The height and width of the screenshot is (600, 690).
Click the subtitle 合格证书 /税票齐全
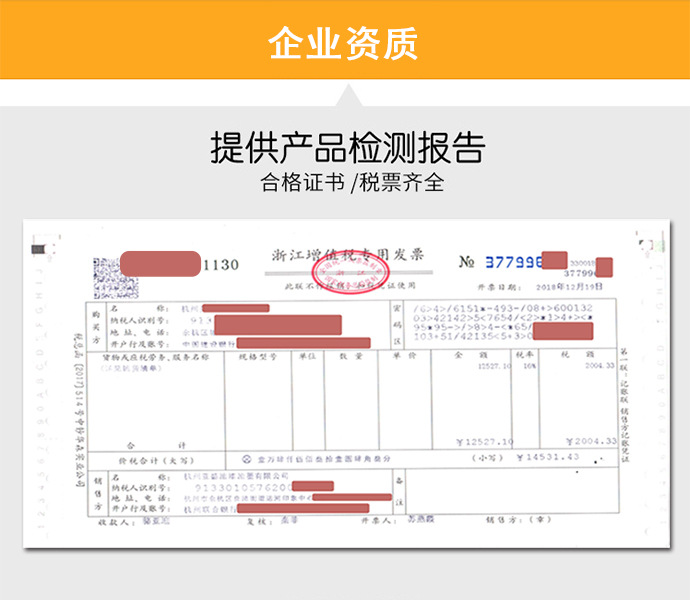pyautogui.click(x=345, y=184)
